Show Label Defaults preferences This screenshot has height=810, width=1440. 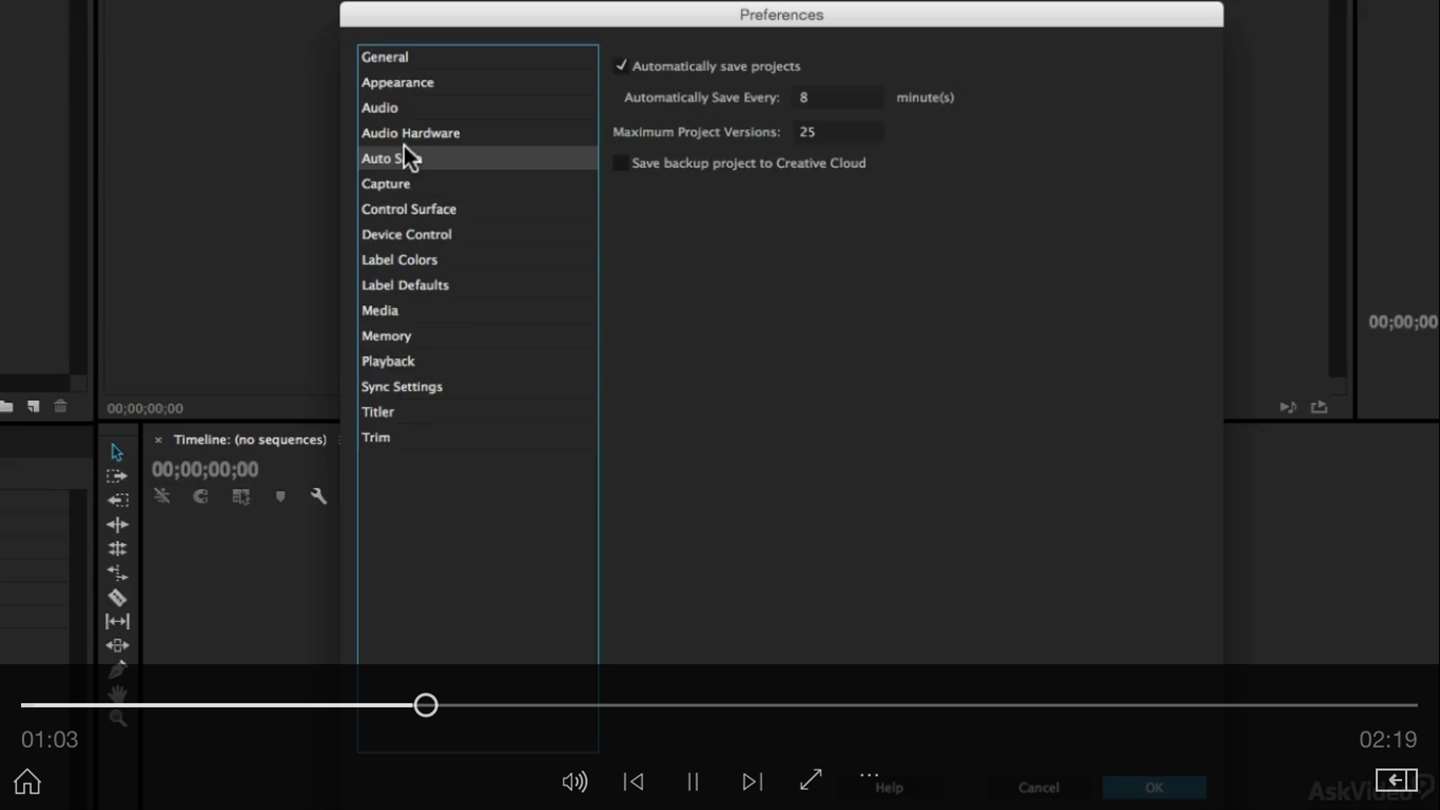click(x=478, y=285)
